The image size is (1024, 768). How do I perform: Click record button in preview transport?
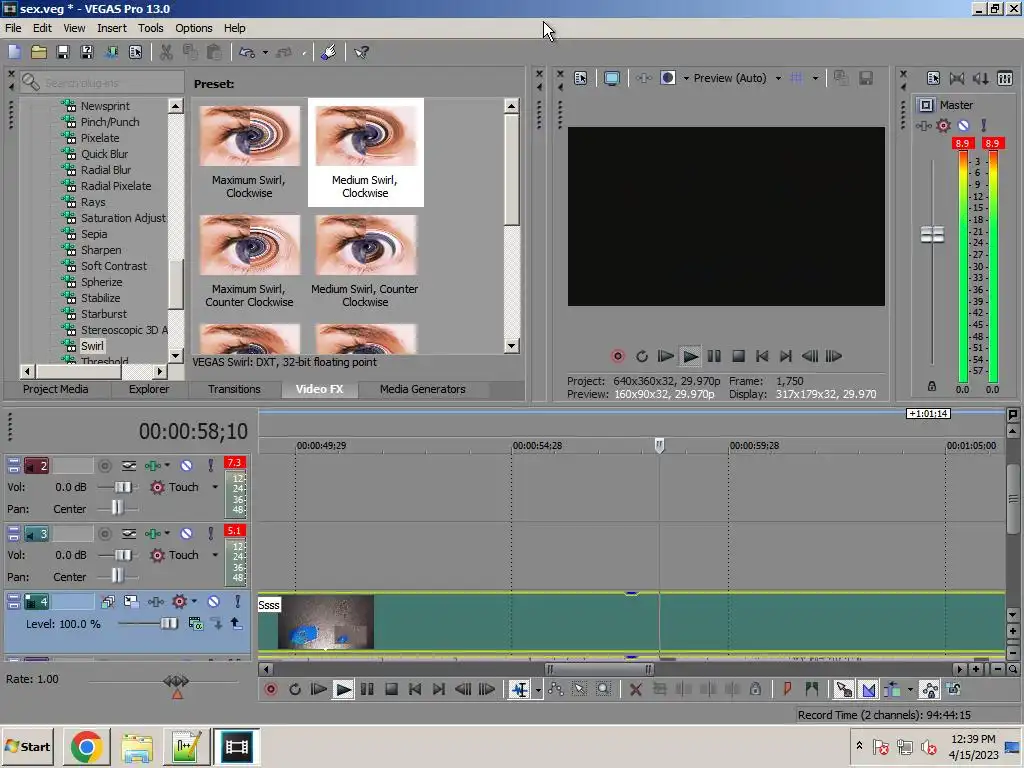point(618,356)
